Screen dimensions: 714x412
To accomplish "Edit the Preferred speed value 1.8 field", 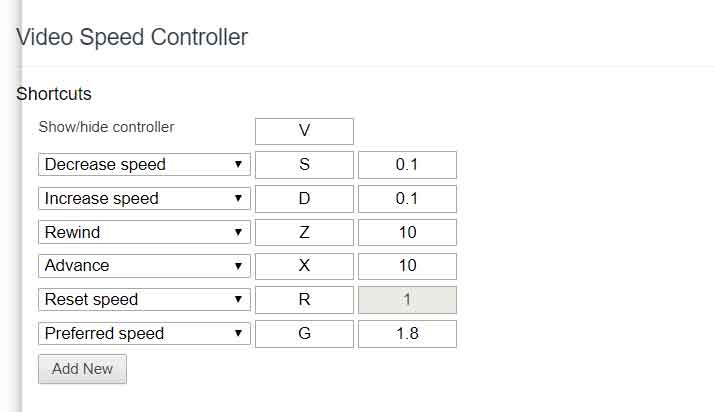I will pyautogui.click(x=407, y=334).
